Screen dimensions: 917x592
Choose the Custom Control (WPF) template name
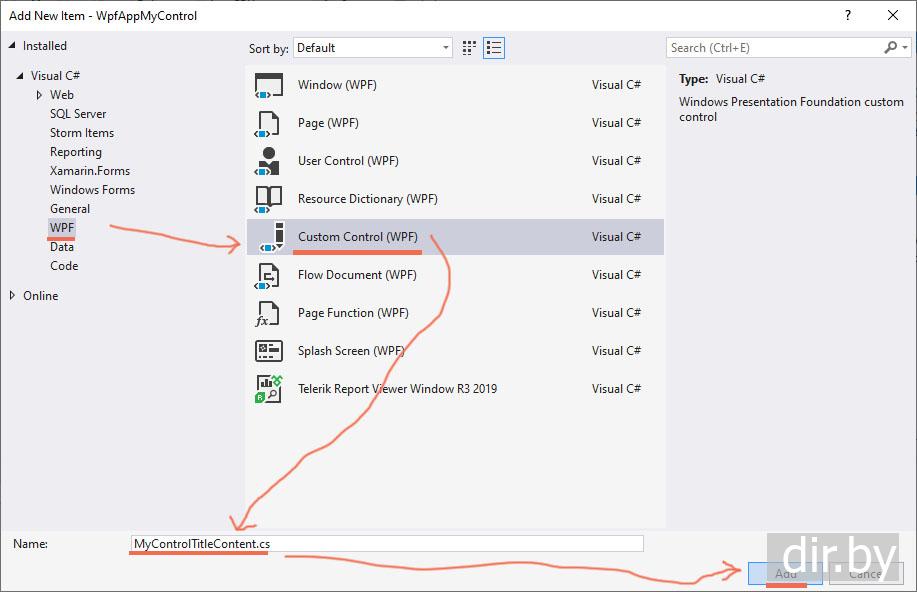pyautogui.click(x=358, y=237)
